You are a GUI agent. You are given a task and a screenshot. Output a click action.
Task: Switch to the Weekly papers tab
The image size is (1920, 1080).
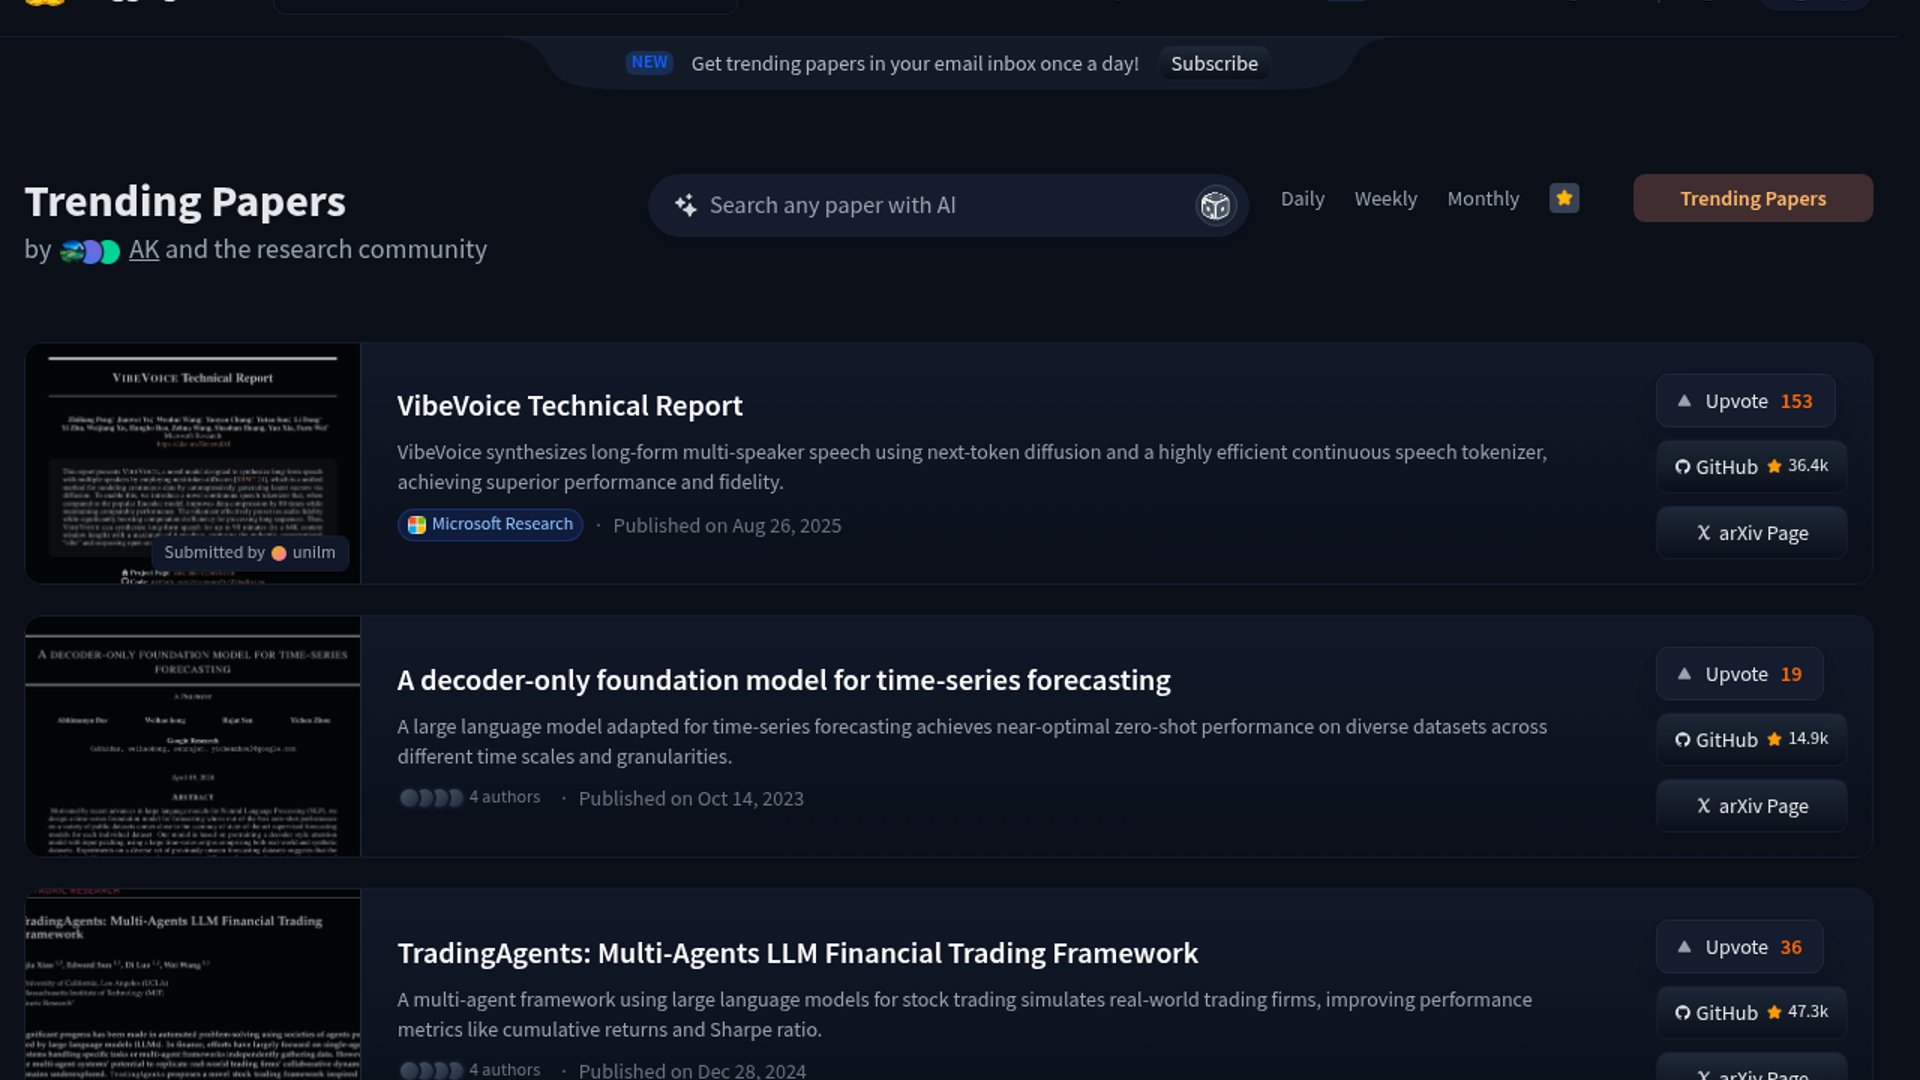pos(1385,199)
